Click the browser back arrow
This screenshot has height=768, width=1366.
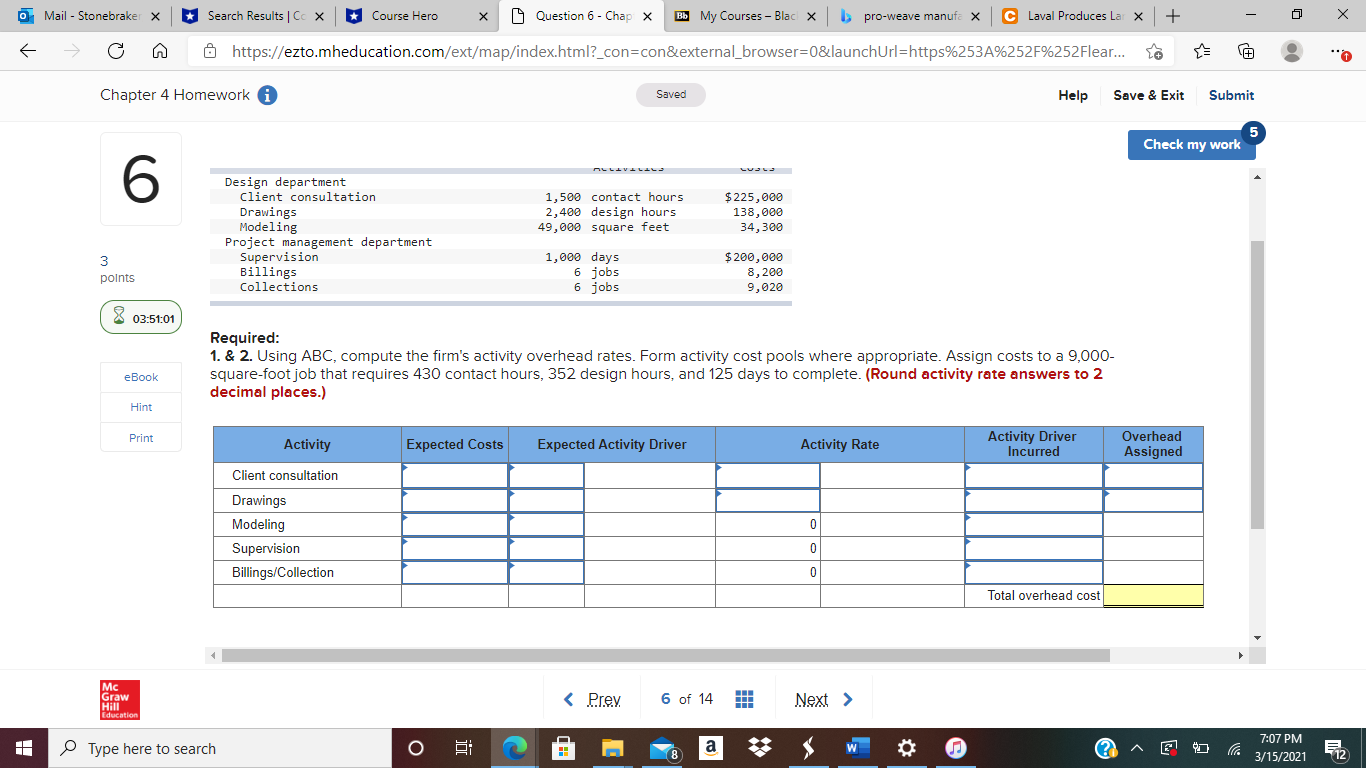click(28, 53)
